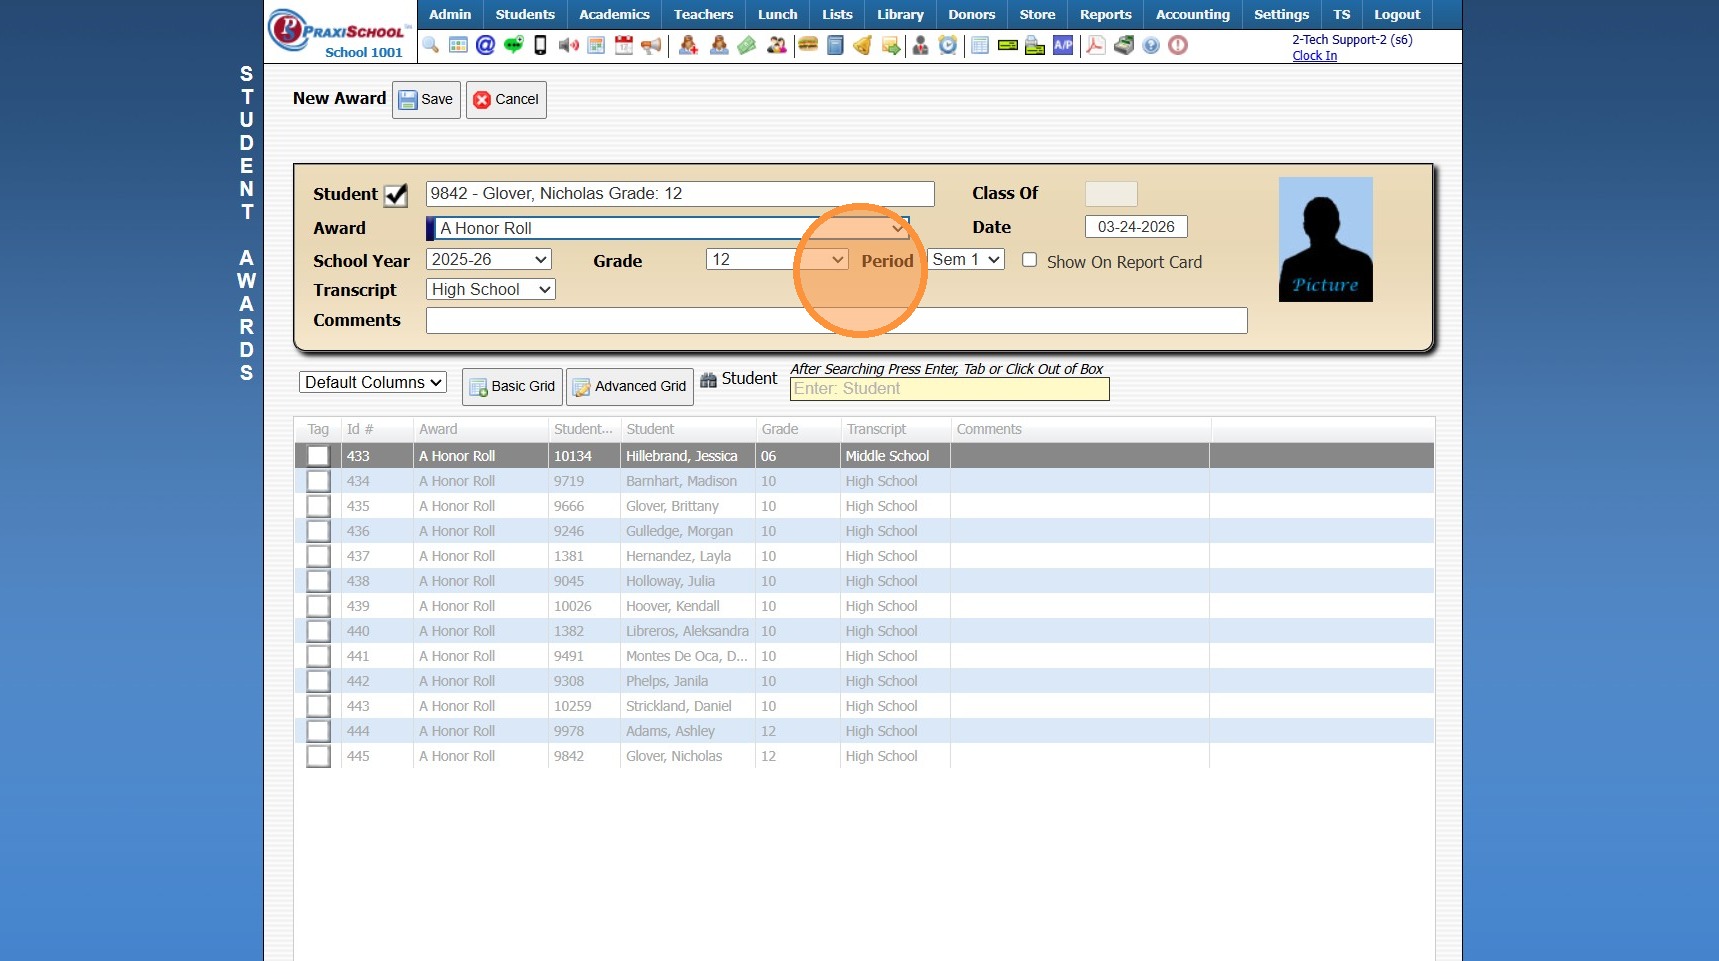Click the Comments input field
Viewport: 1719px width, 961px height.
click(837, 320)
